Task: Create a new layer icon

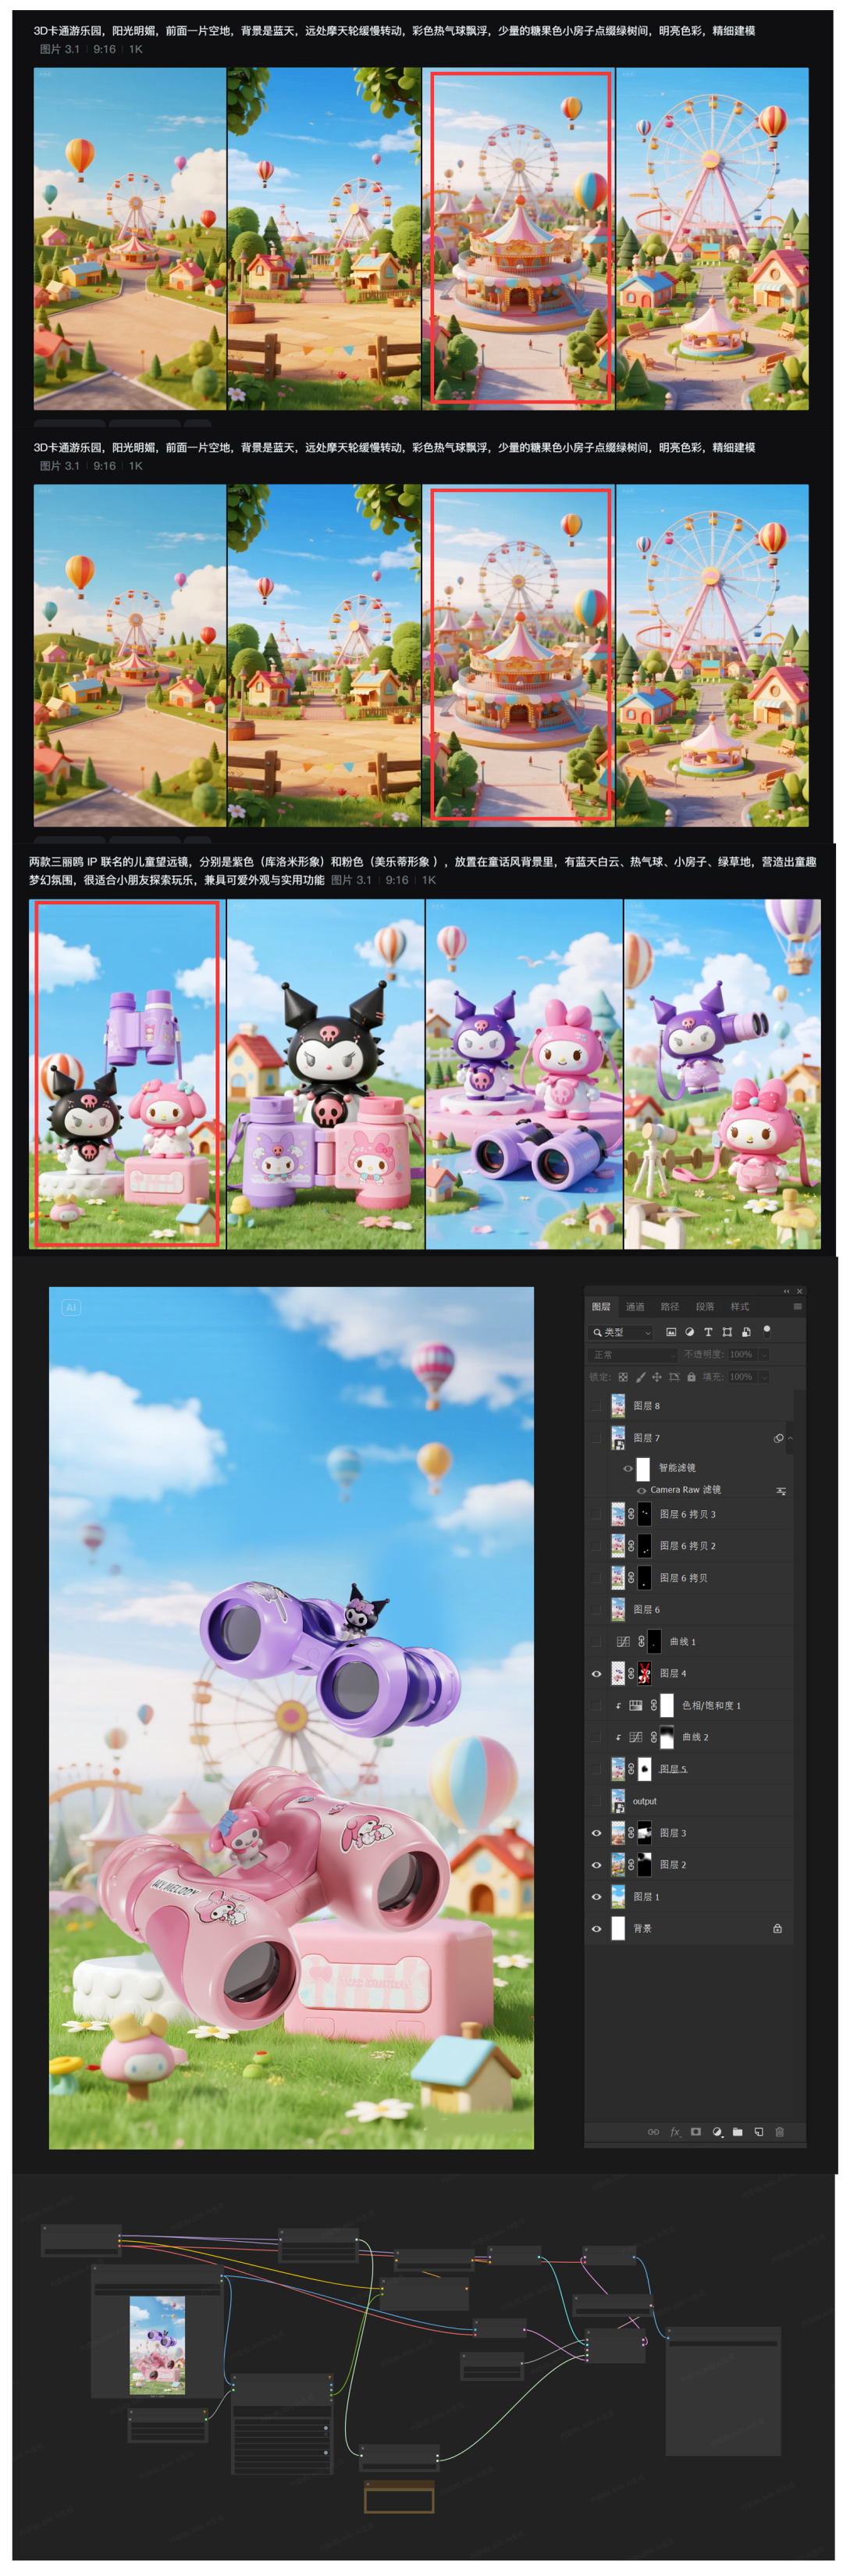Action: pos(758,2131)
